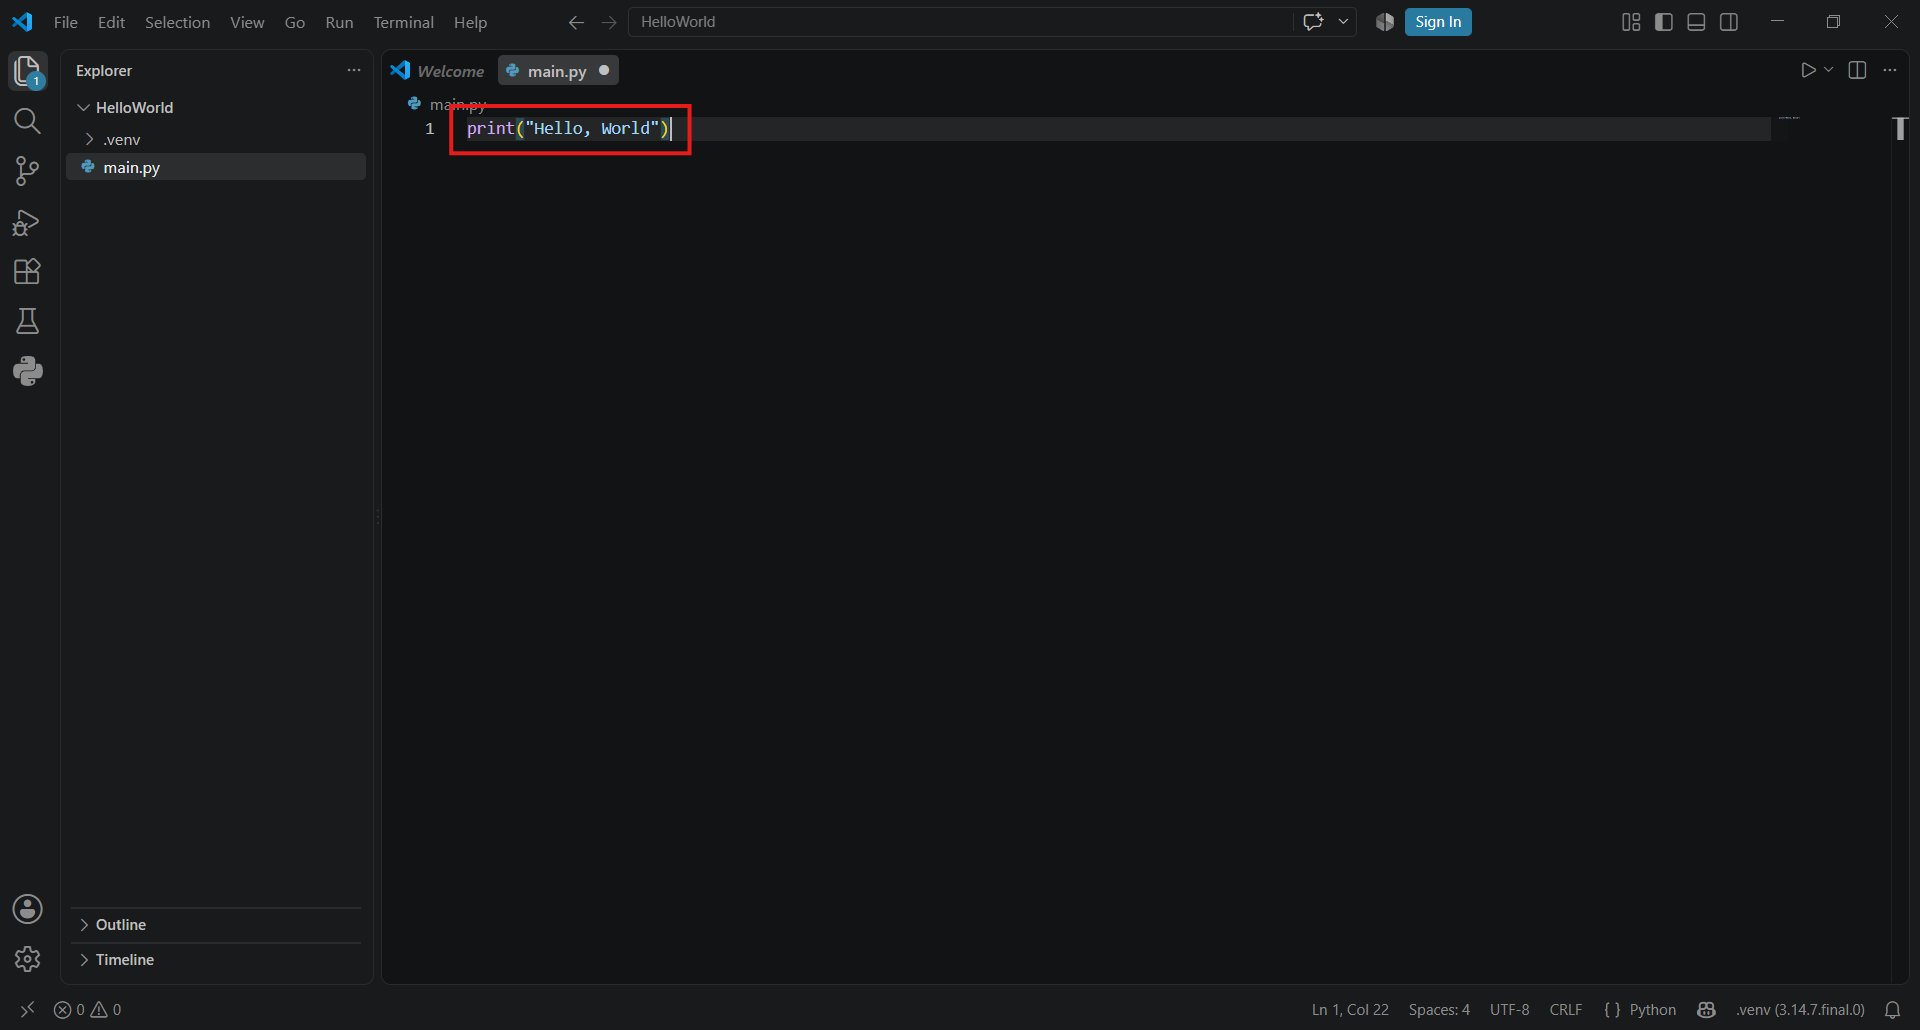Open the Terminal menu
1920x1030 pixels.
[x=404, y=22]
